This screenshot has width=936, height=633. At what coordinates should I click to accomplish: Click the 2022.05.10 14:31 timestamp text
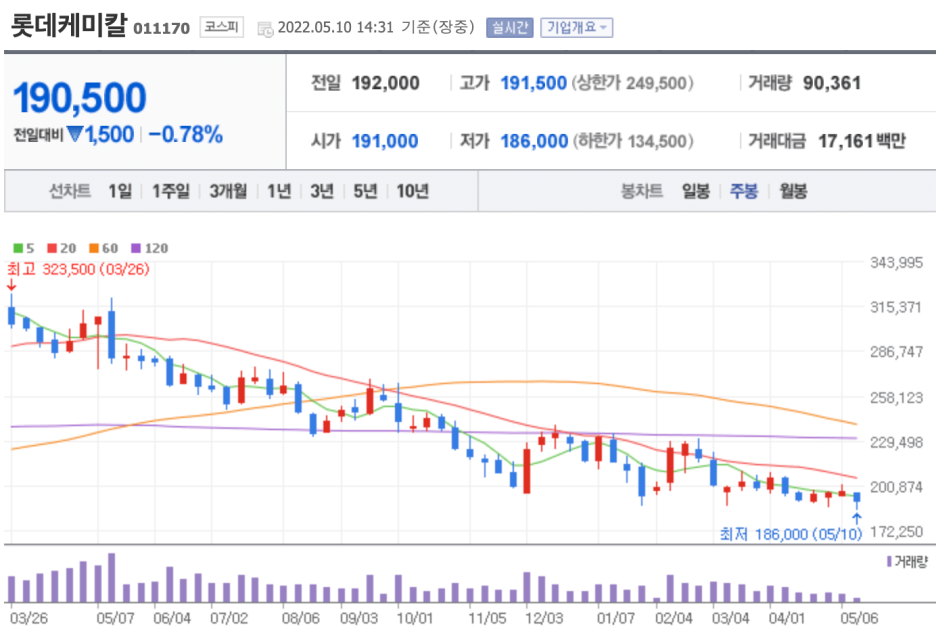[x=335, y=27]
